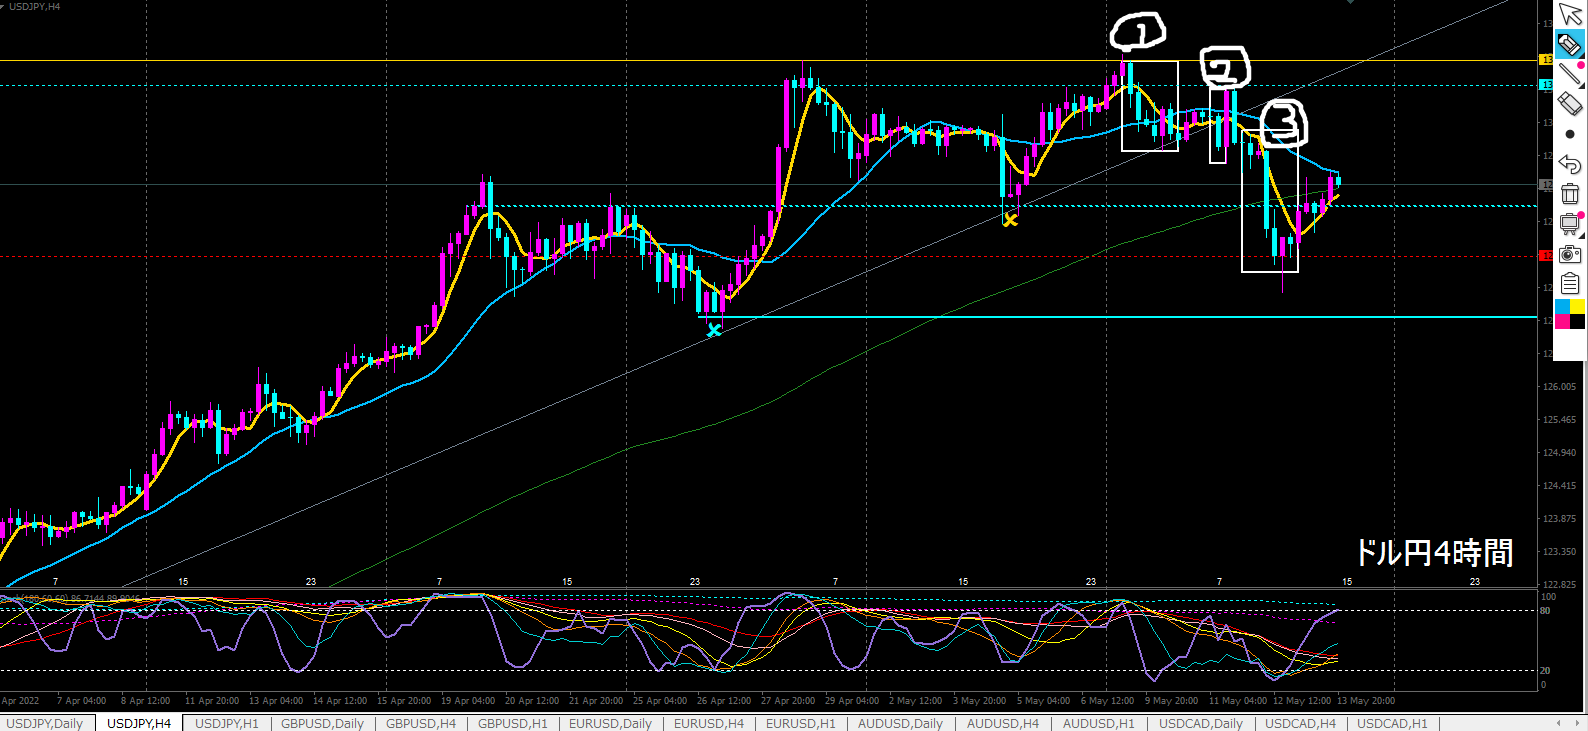Click the right chart-tabs scroll arrow
Image resolution: width=1588 pixels, height=731 pixels.
[1577, 723]
